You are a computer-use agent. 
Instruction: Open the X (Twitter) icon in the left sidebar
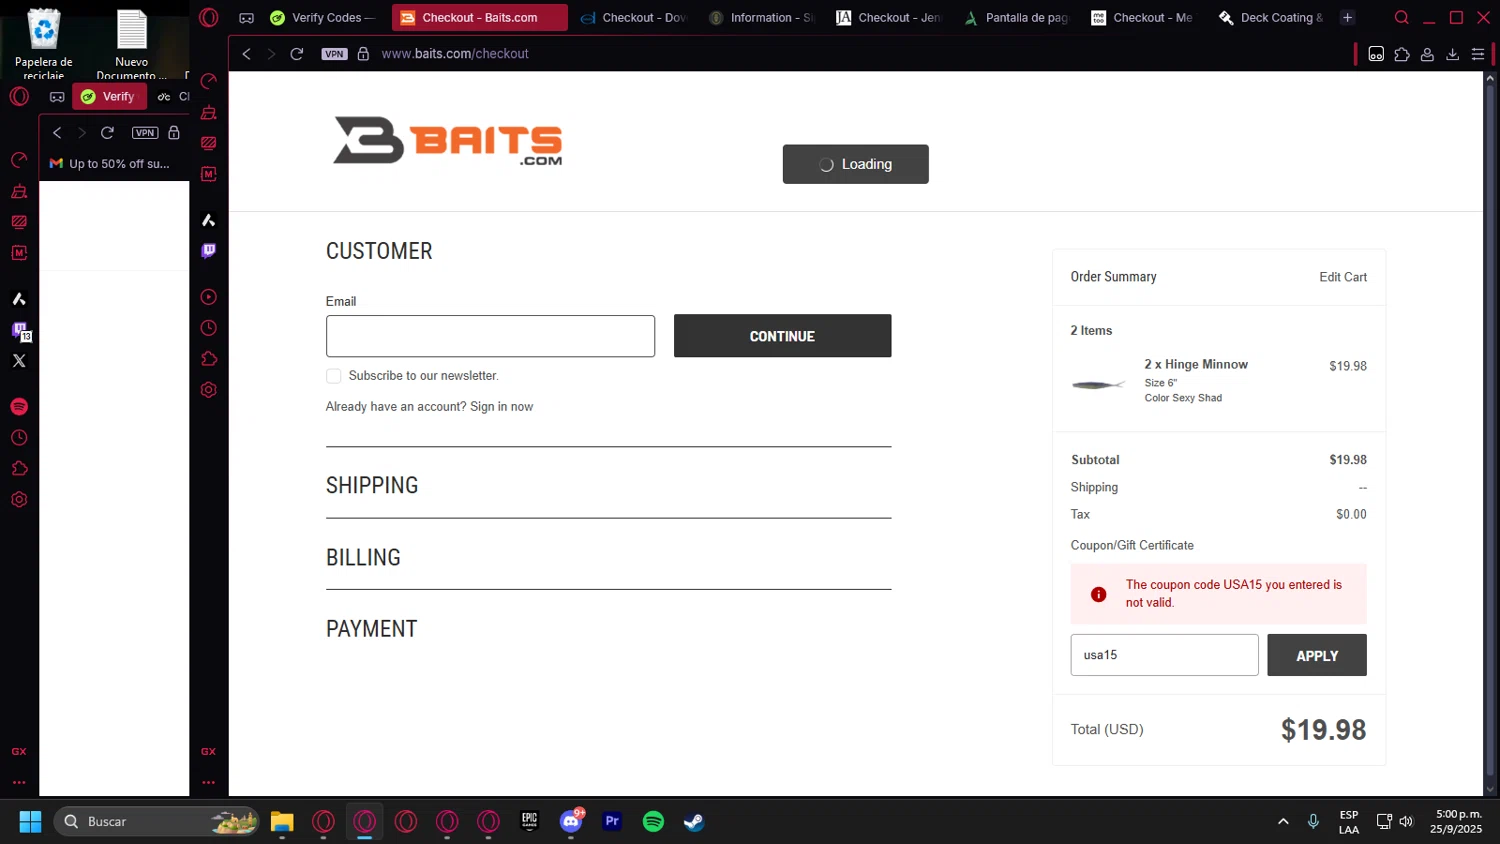19,361
